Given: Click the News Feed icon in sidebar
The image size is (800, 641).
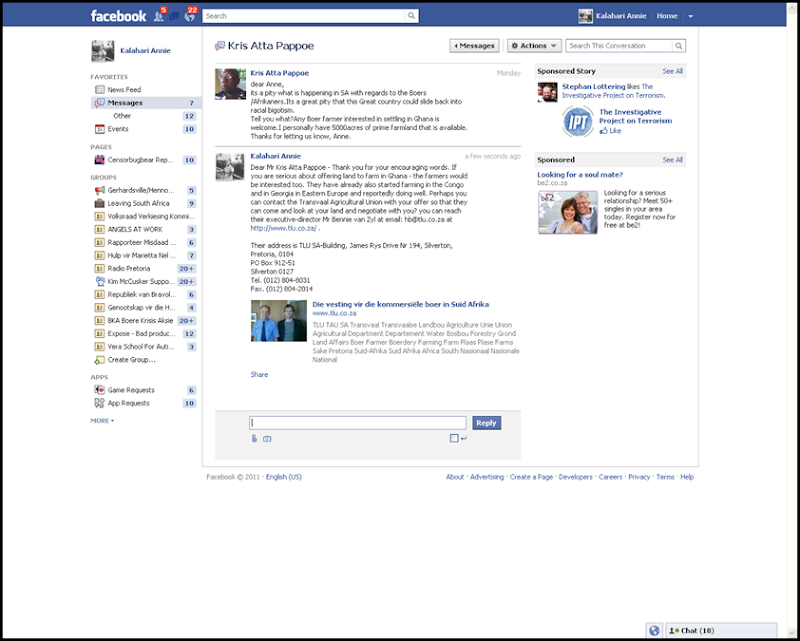Looking at the screenshot, I should pos(99,89).
